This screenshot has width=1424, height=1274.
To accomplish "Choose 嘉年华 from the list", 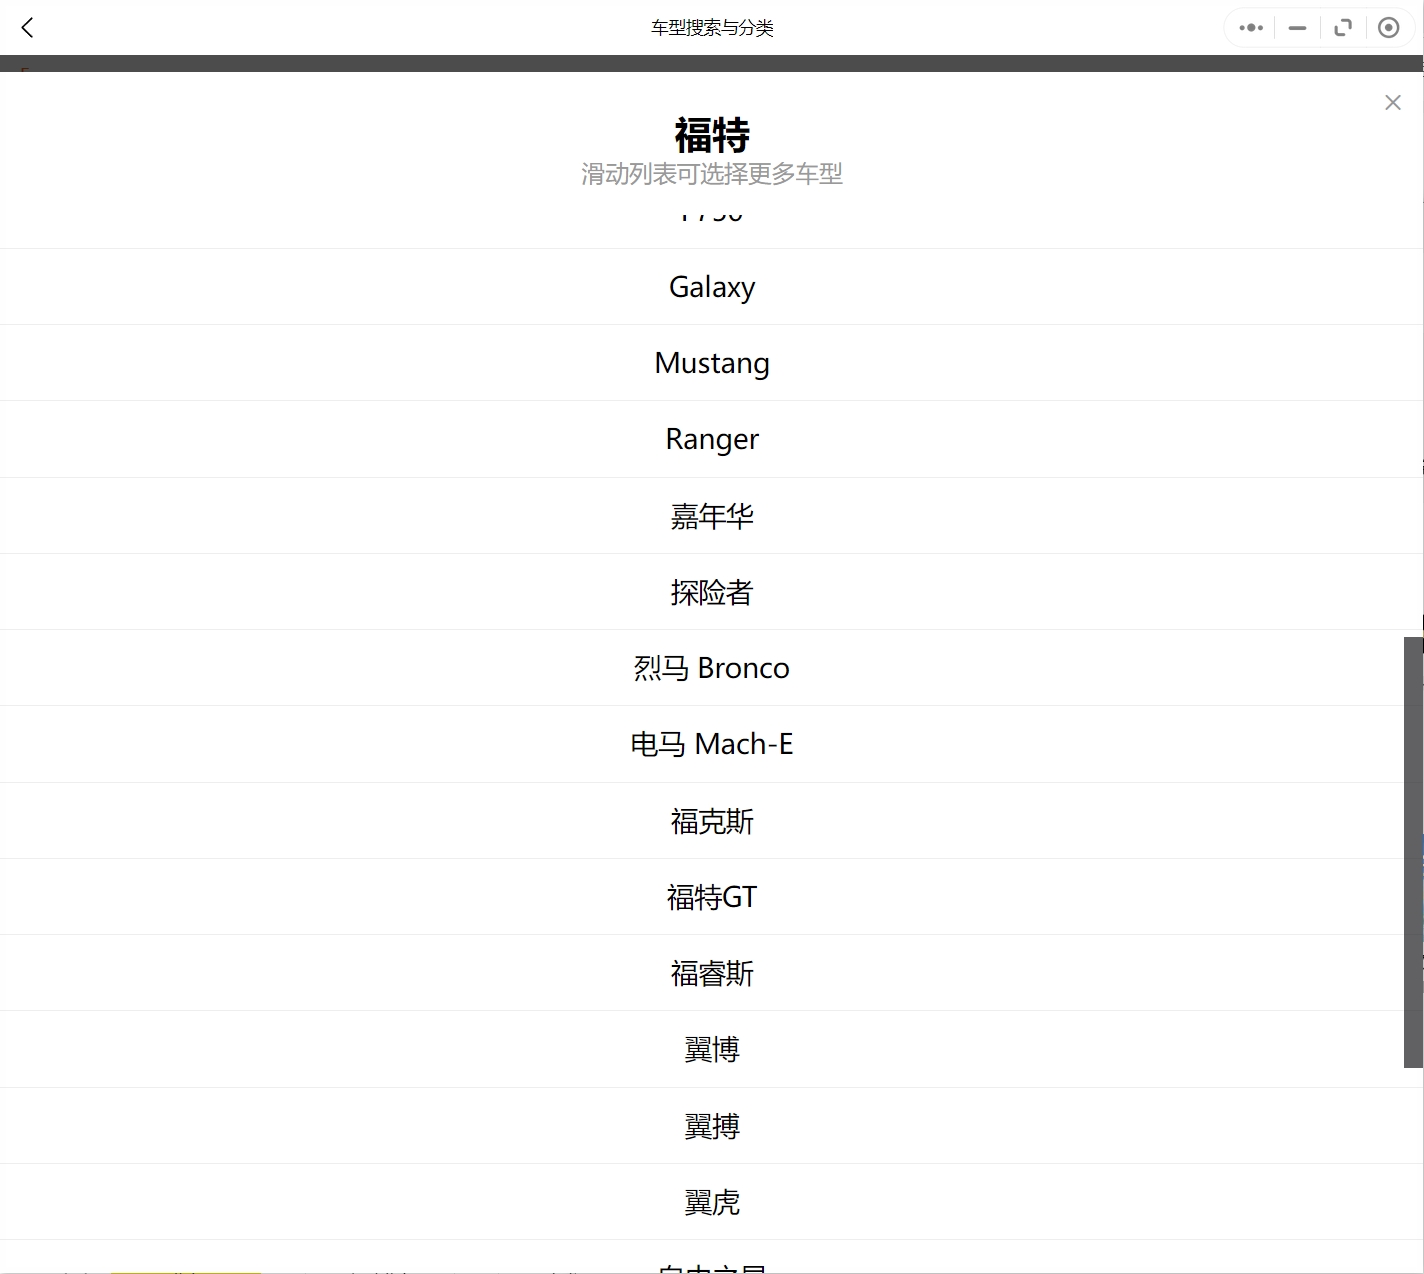I will click(712, 516).
